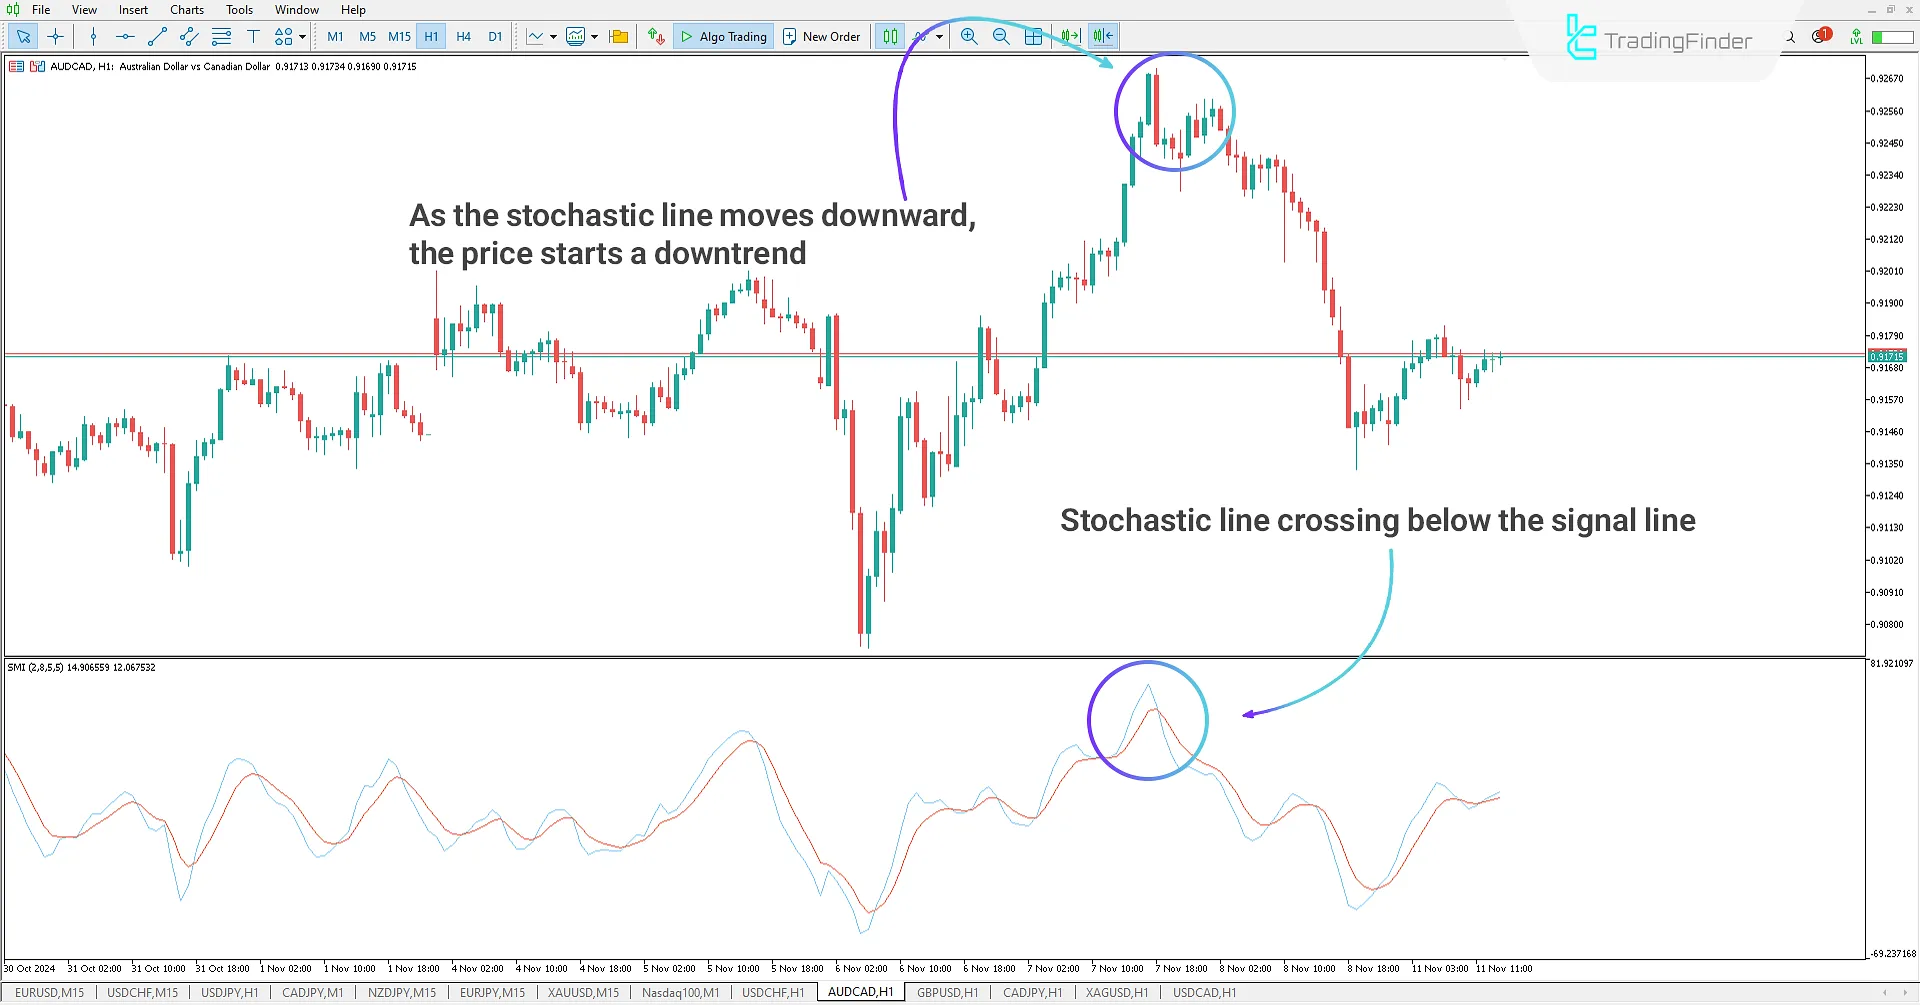Open a chart file with folder icon
Screen dimensions: 1920x1005
click(x=618, y=36)
